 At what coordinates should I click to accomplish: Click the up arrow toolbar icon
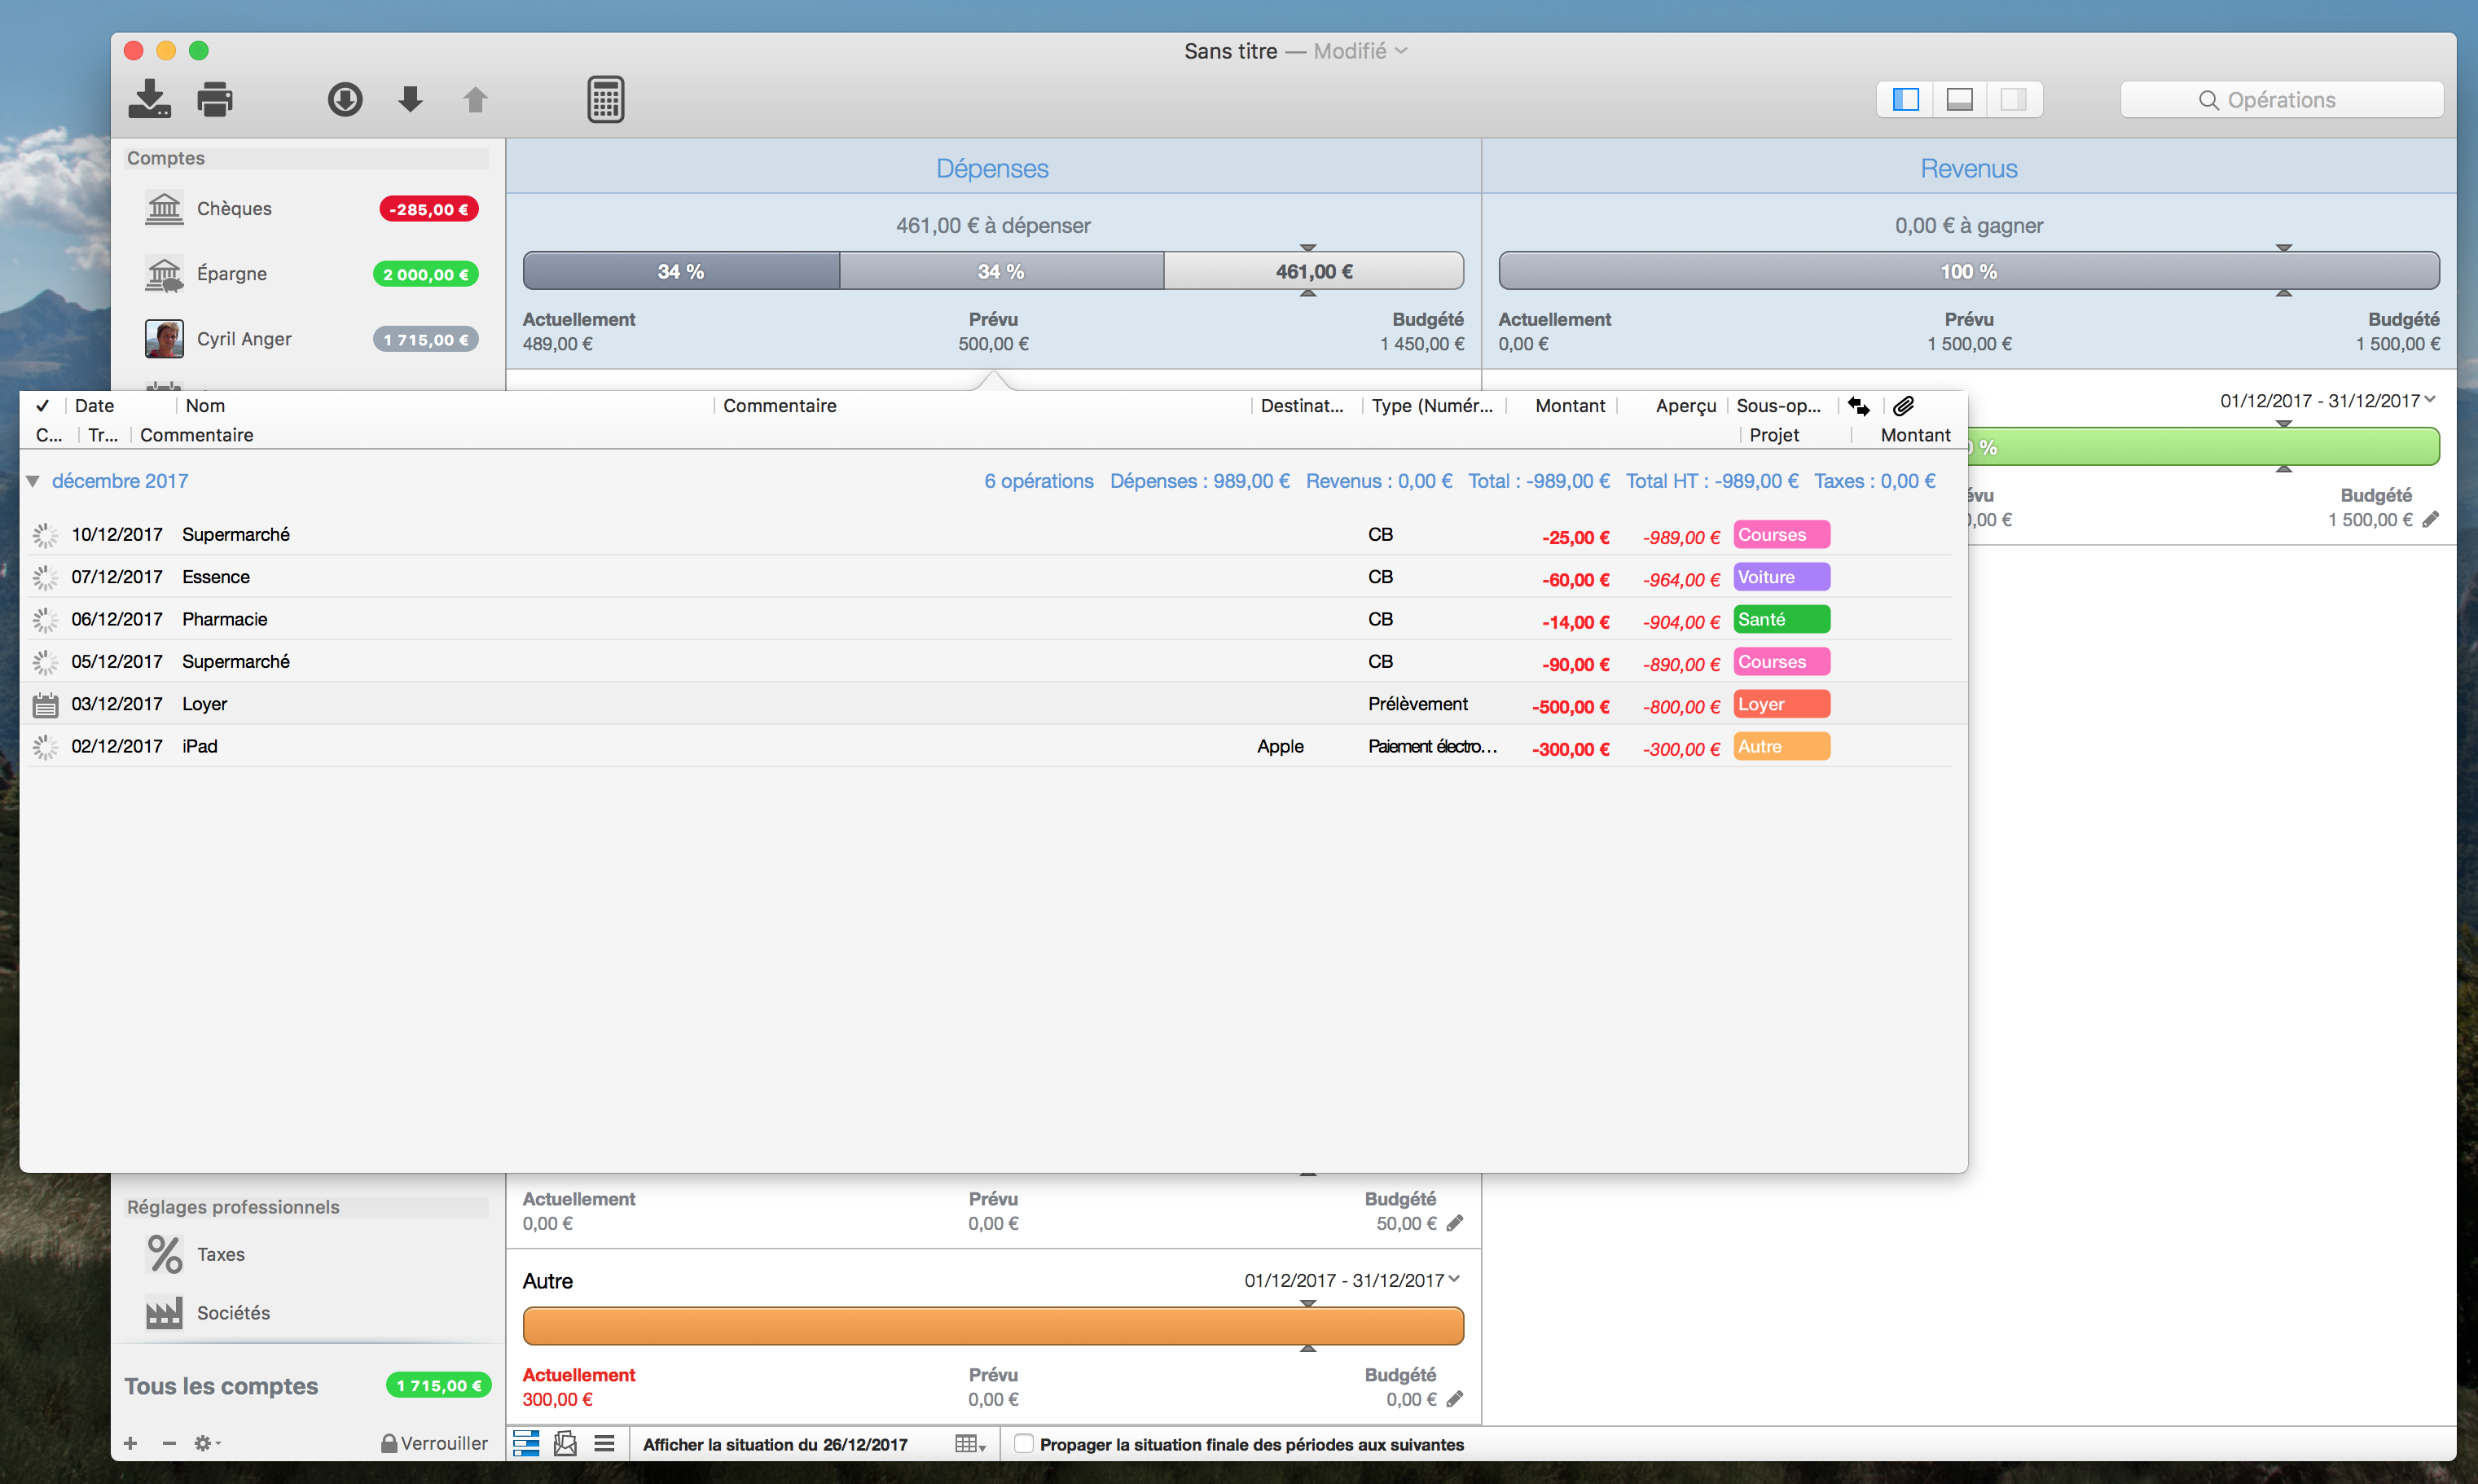(475, 99)
